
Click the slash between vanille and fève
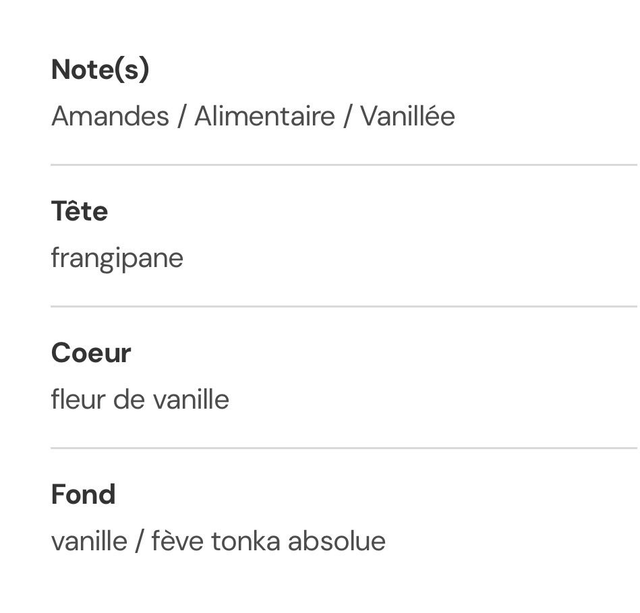pyautogui.click(x=139, y=542)
